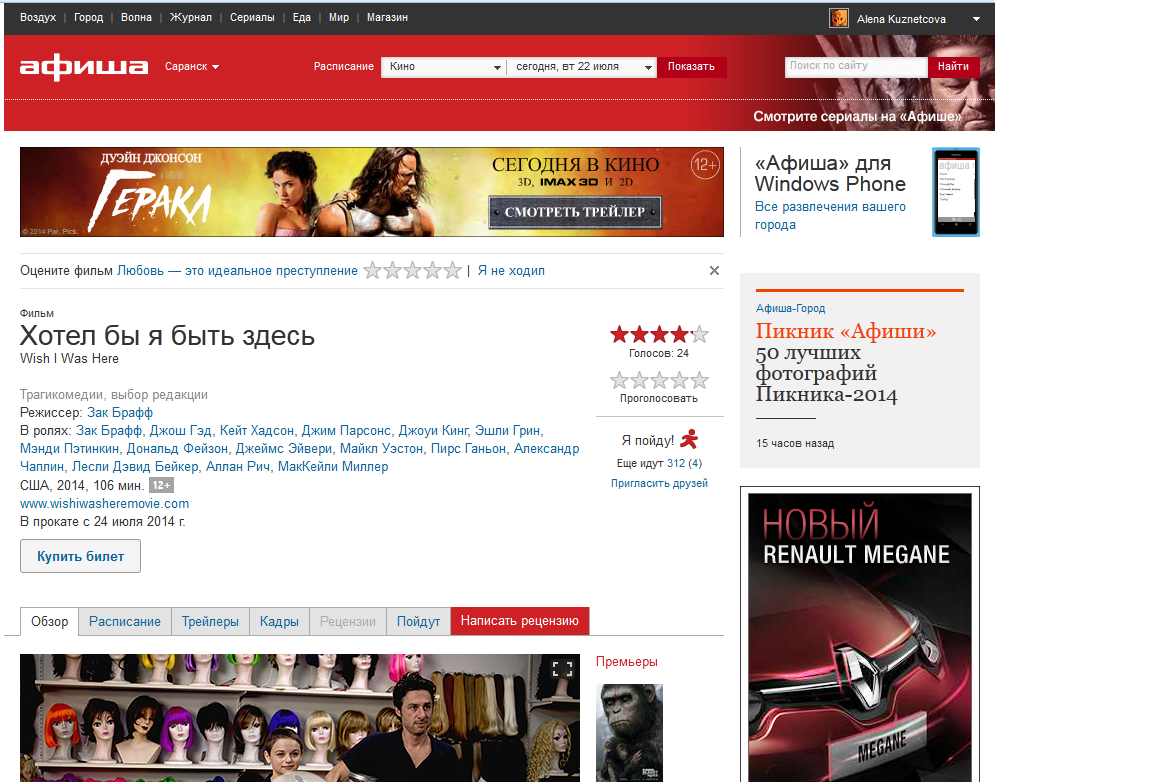Click Написать рецензию button
1152x782 pixels.
(x=519, y=621)
